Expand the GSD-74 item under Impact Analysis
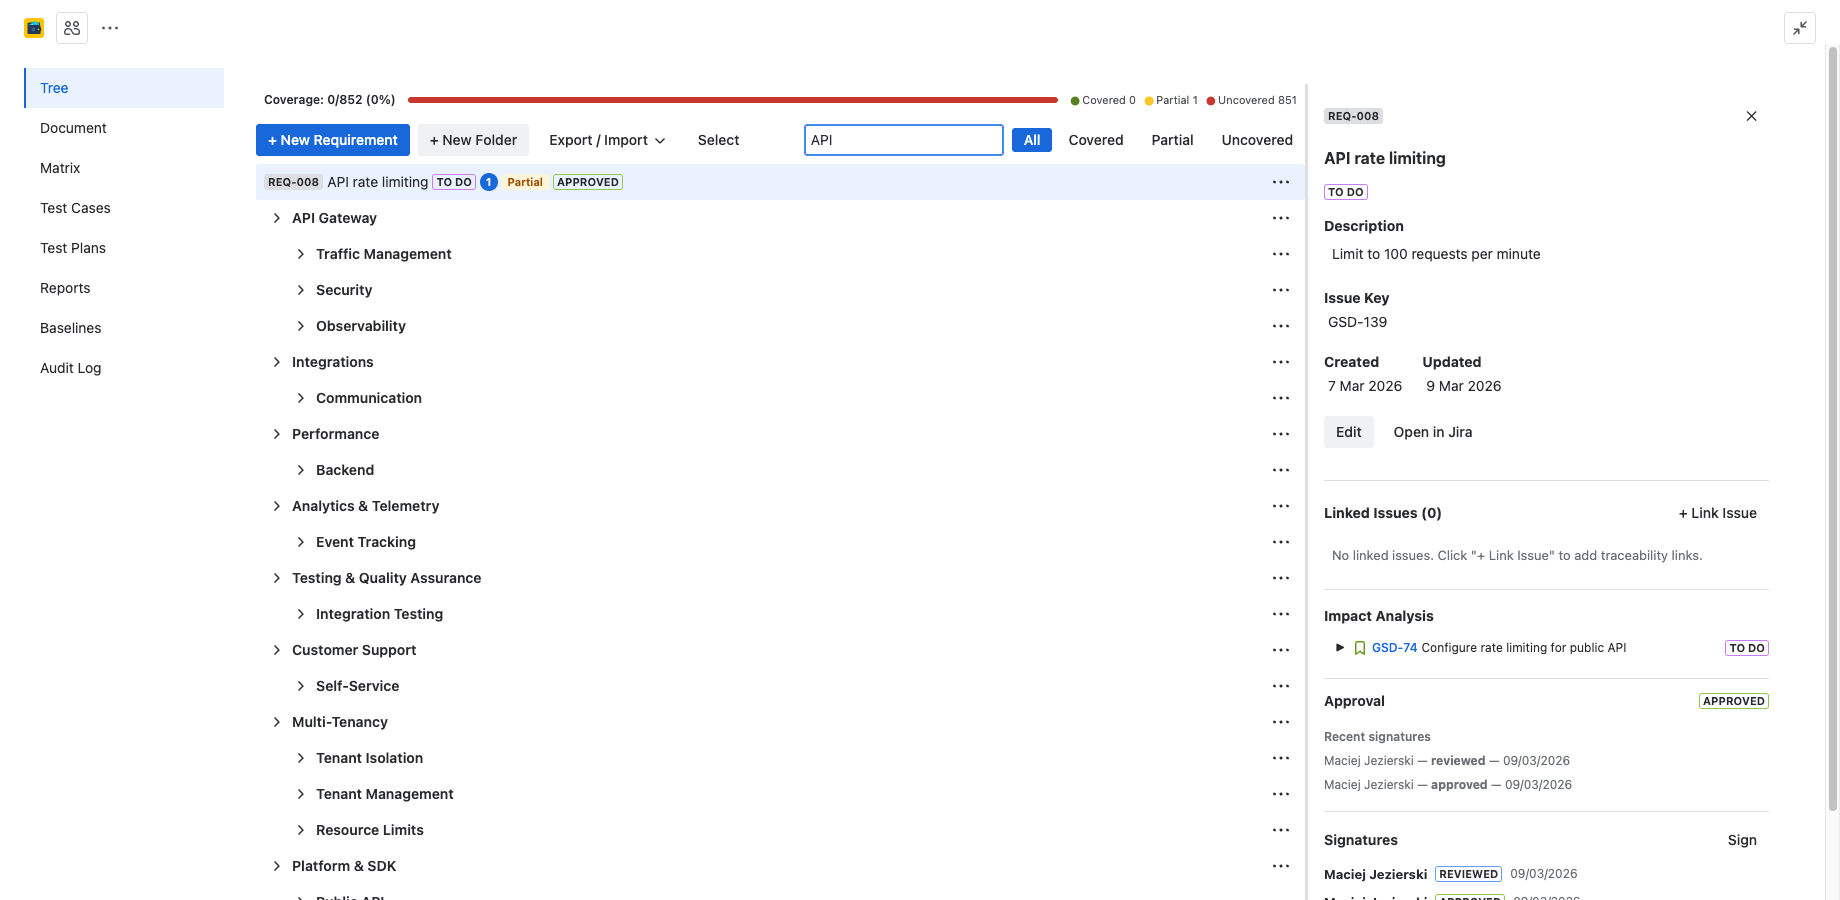 [x=1340, y=648]
